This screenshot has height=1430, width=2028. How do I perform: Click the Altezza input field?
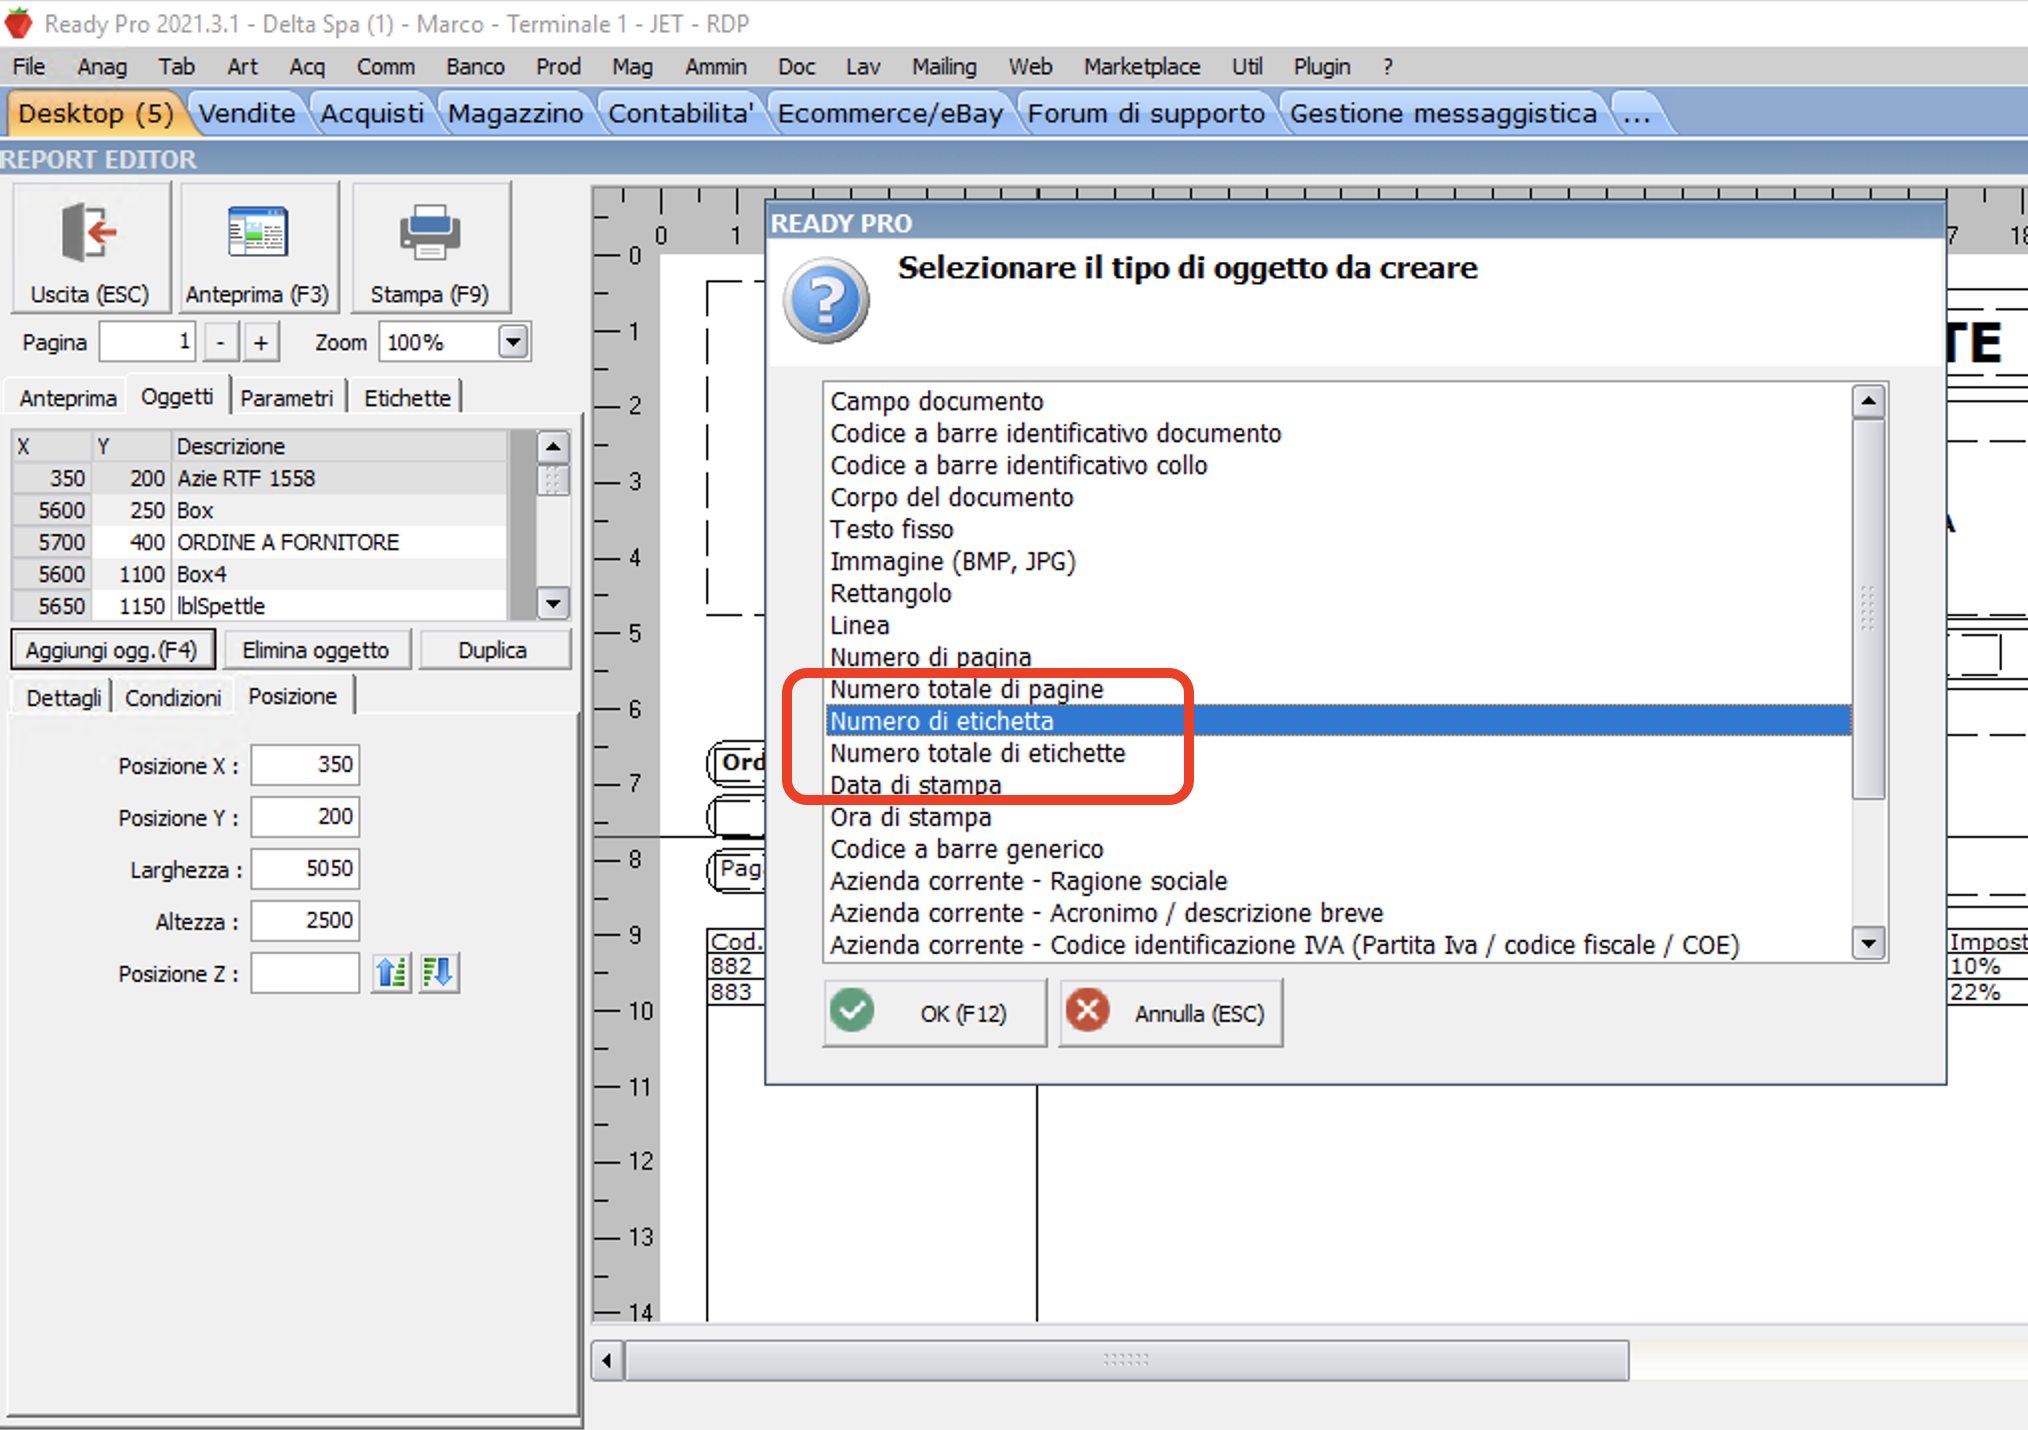305,921
